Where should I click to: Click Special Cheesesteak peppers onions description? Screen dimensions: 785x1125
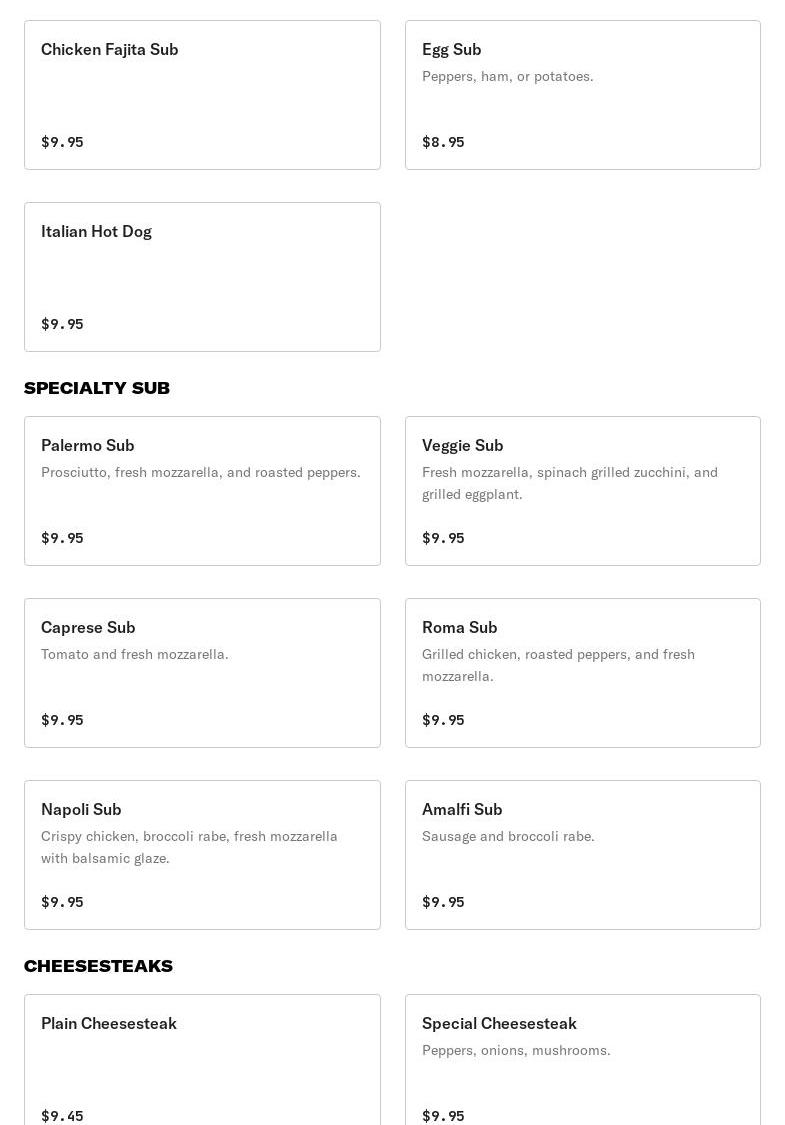516,1050
